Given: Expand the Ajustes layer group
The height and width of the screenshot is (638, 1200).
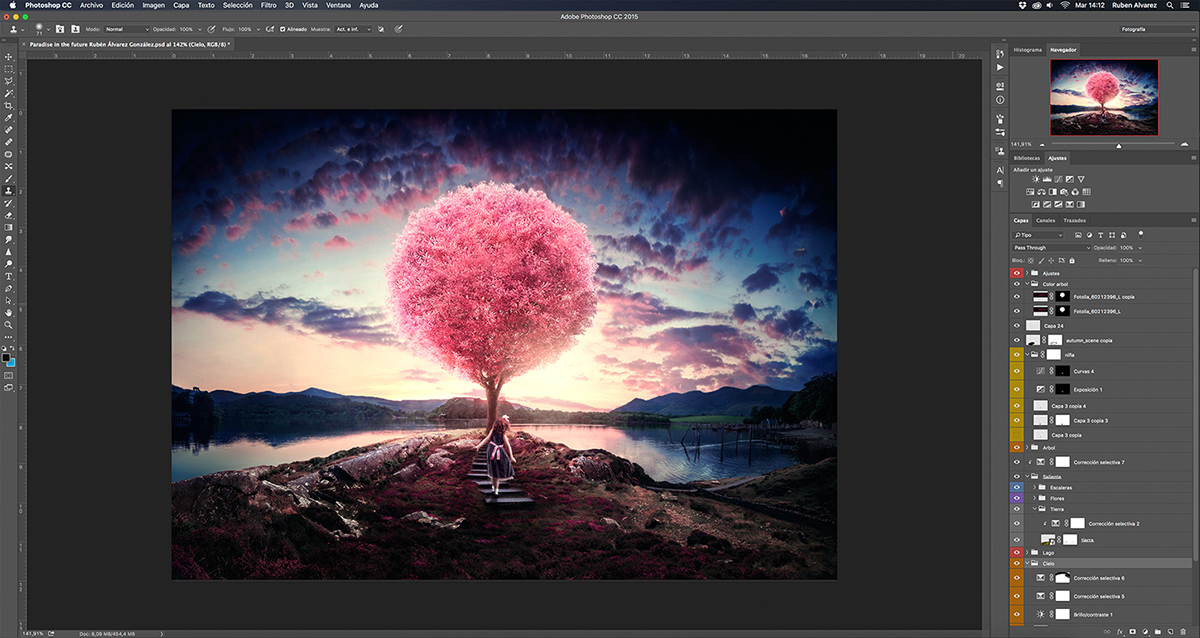Looking at the screenshot, I should 1027,273.
